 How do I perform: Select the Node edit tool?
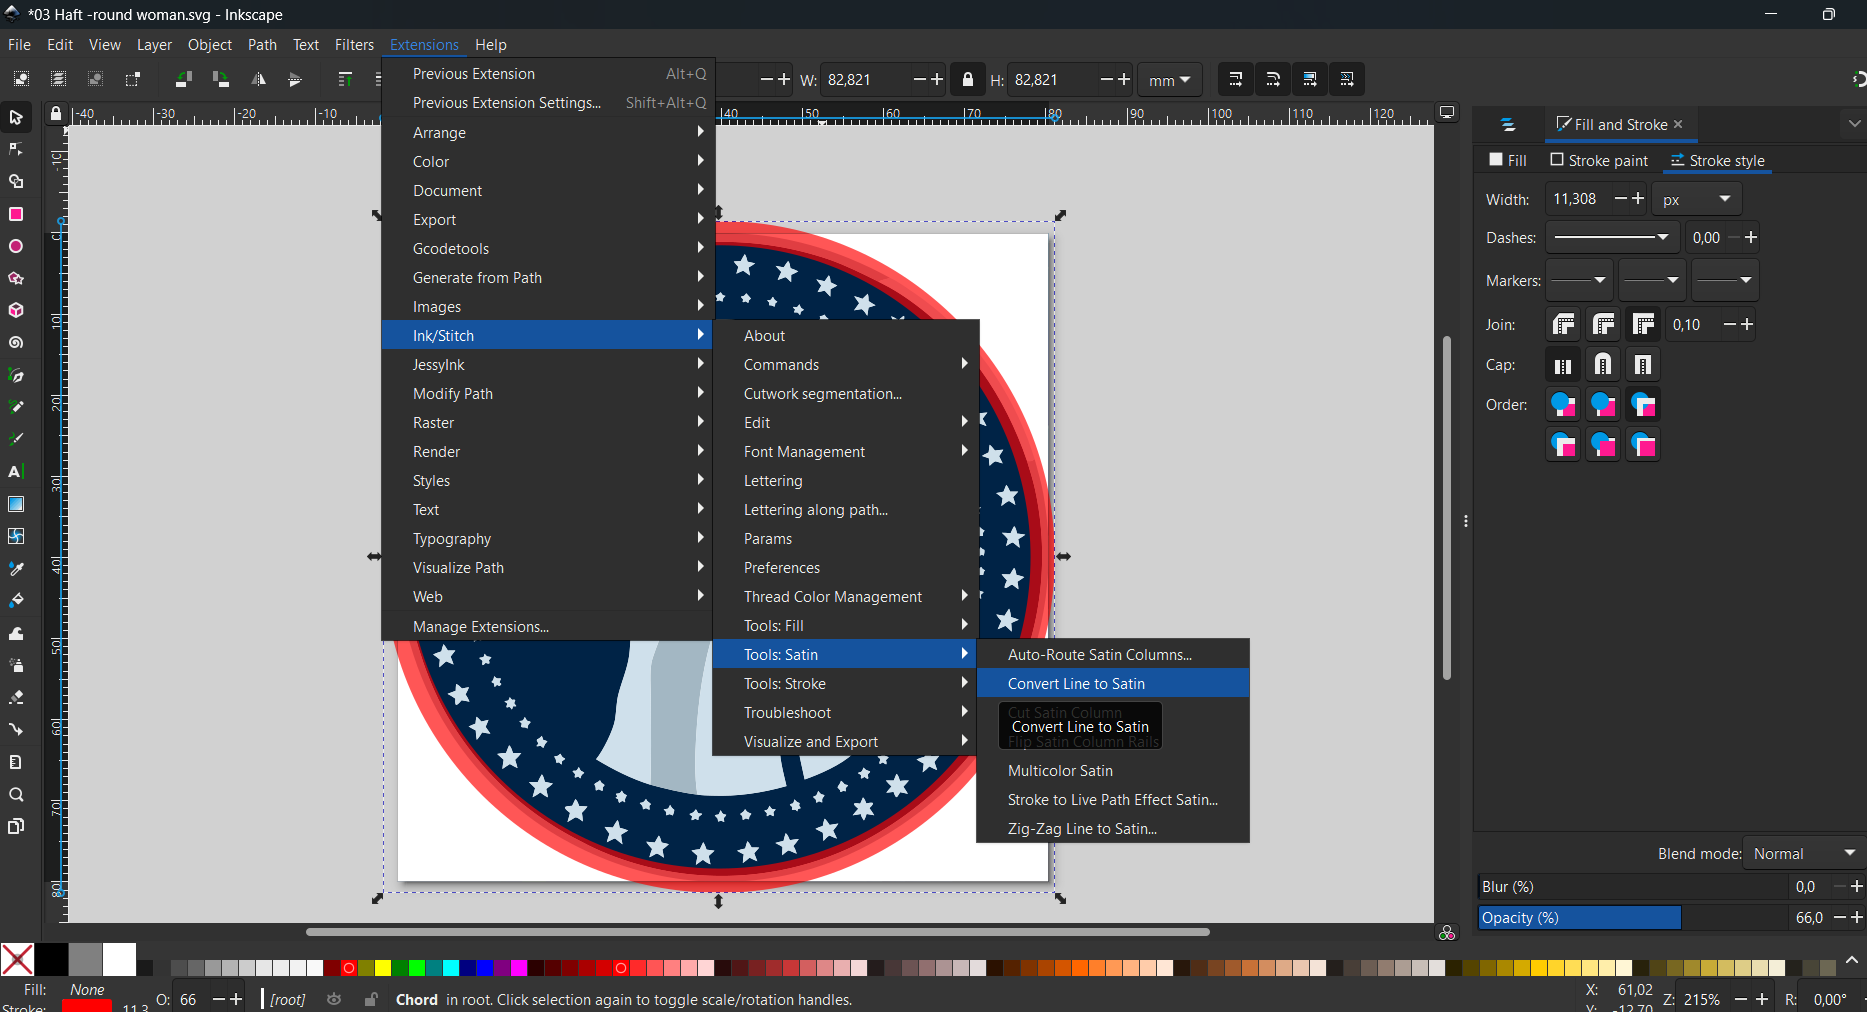tap(16, 150)
